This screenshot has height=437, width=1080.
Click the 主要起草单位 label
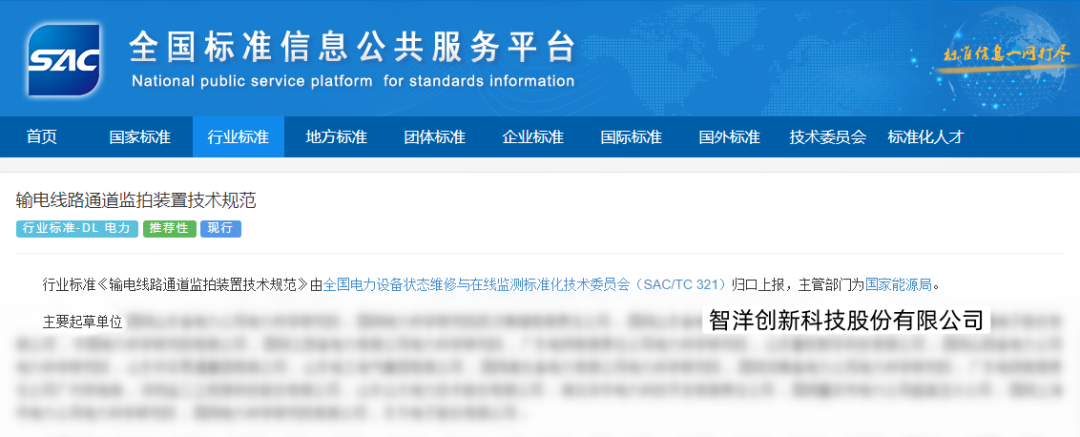82,321
